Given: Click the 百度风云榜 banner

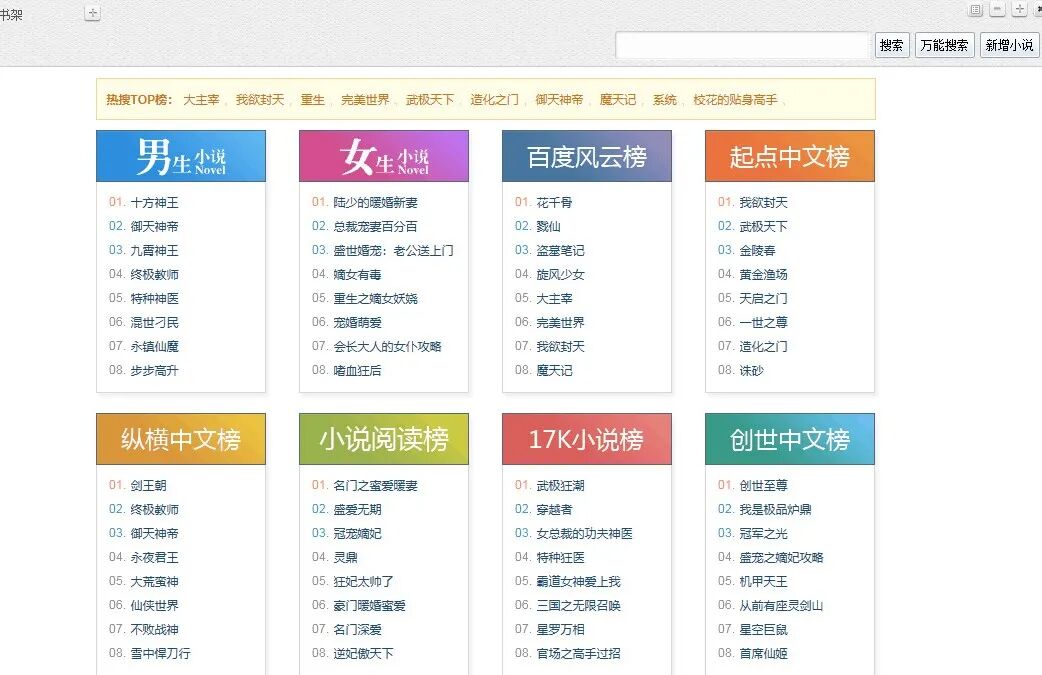Looking at the screenshot, I should pyautogui.click(x=587, y=156).
